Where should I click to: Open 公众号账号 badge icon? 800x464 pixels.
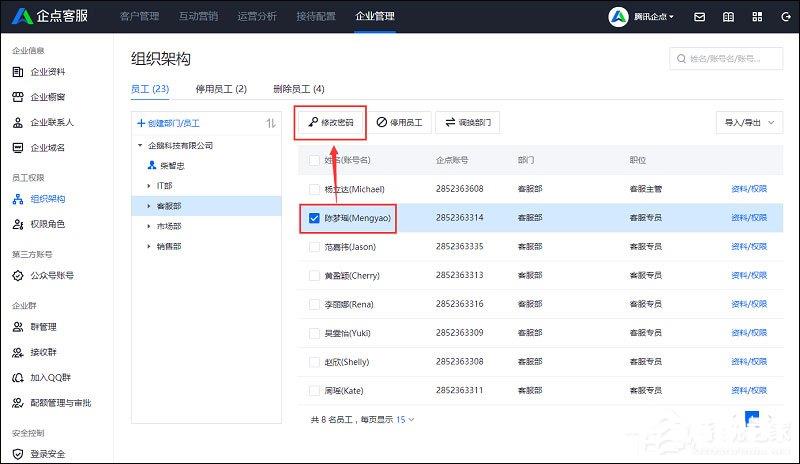point(18,276)
